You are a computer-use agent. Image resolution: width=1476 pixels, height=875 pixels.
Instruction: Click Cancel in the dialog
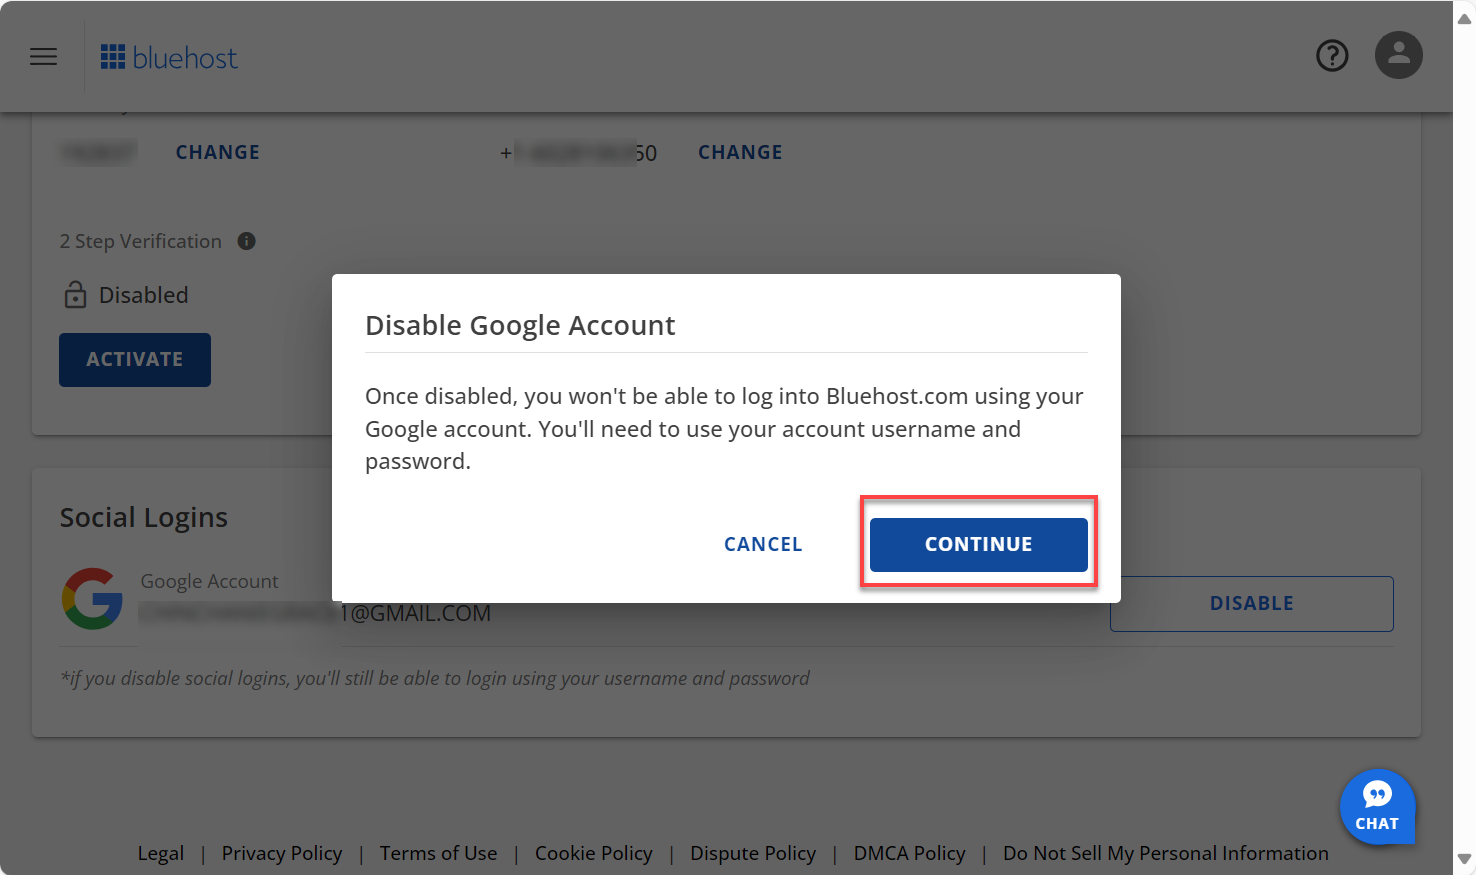(x=763, y=544)
